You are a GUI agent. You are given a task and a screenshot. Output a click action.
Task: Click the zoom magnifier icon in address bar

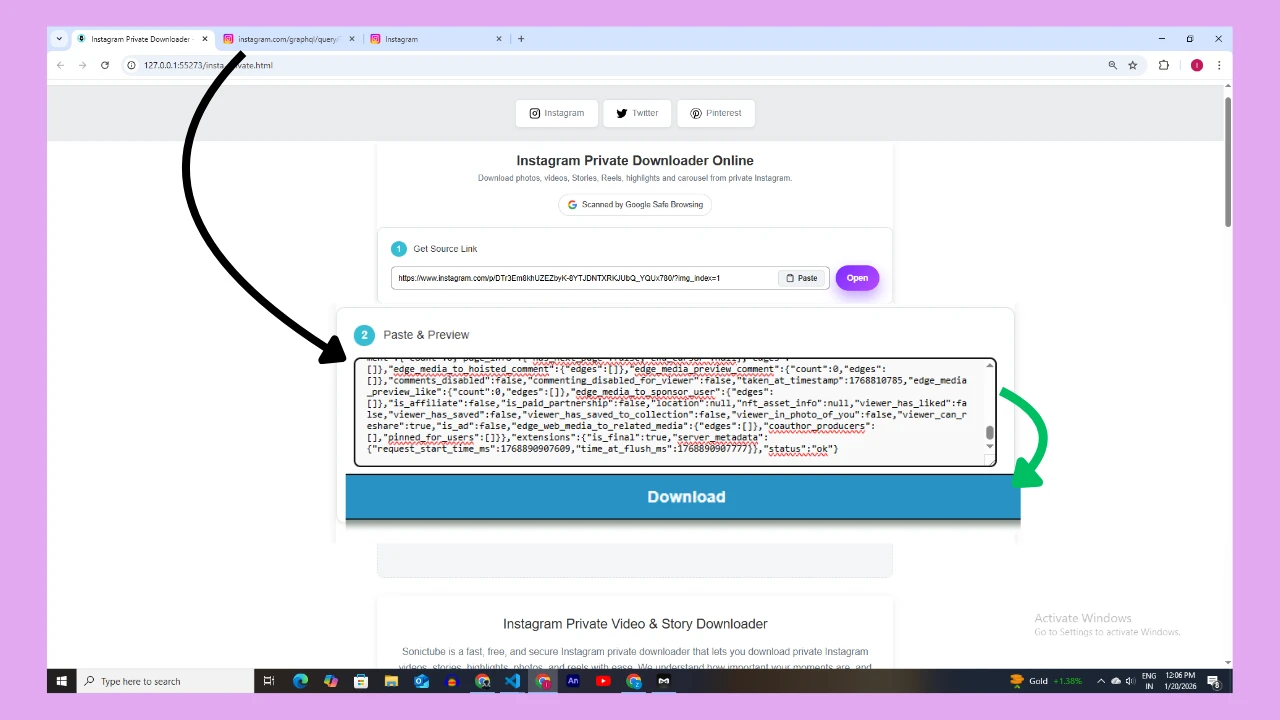[x=1112, y=65]
